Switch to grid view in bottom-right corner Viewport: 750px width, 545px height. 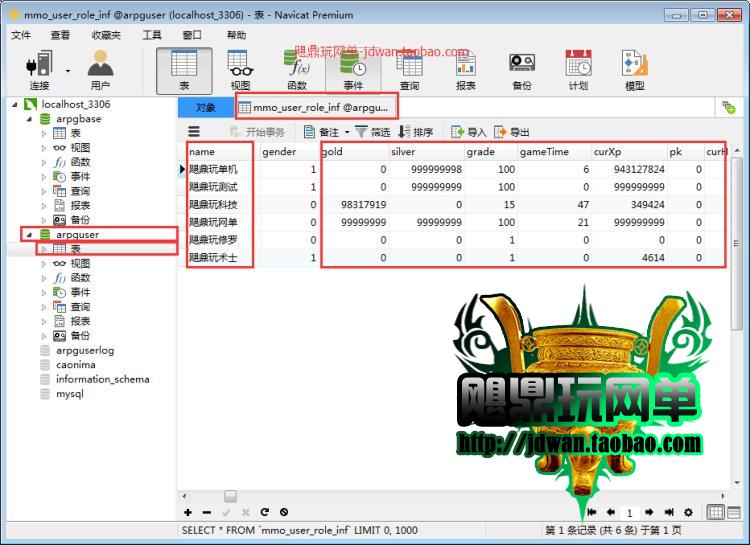tap(716, 512)
